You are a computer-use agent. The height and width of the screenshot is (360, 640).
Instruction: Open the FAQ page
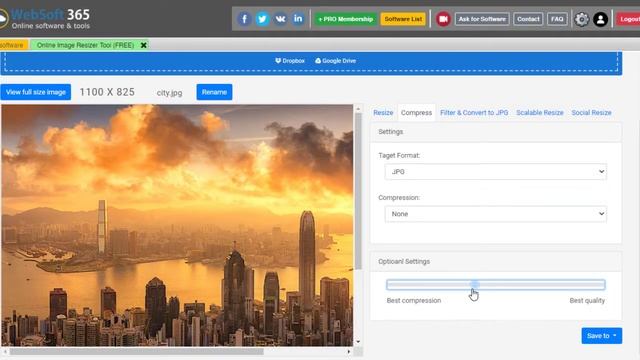click(x=557, y=19)
